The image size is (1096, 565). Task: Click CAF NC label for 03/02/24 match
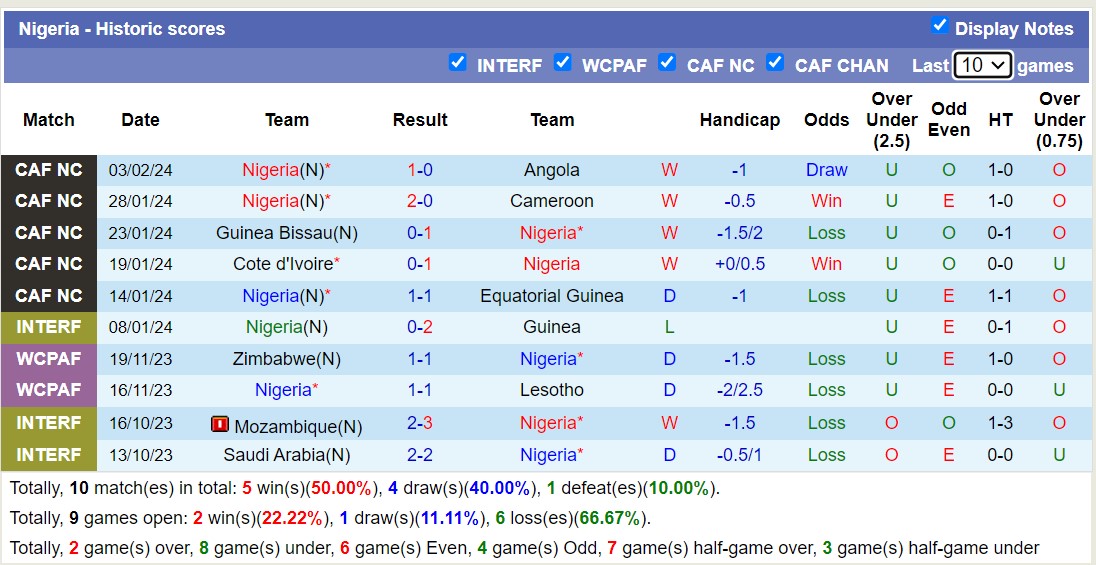pyautogui.click(x=49, y=170)
